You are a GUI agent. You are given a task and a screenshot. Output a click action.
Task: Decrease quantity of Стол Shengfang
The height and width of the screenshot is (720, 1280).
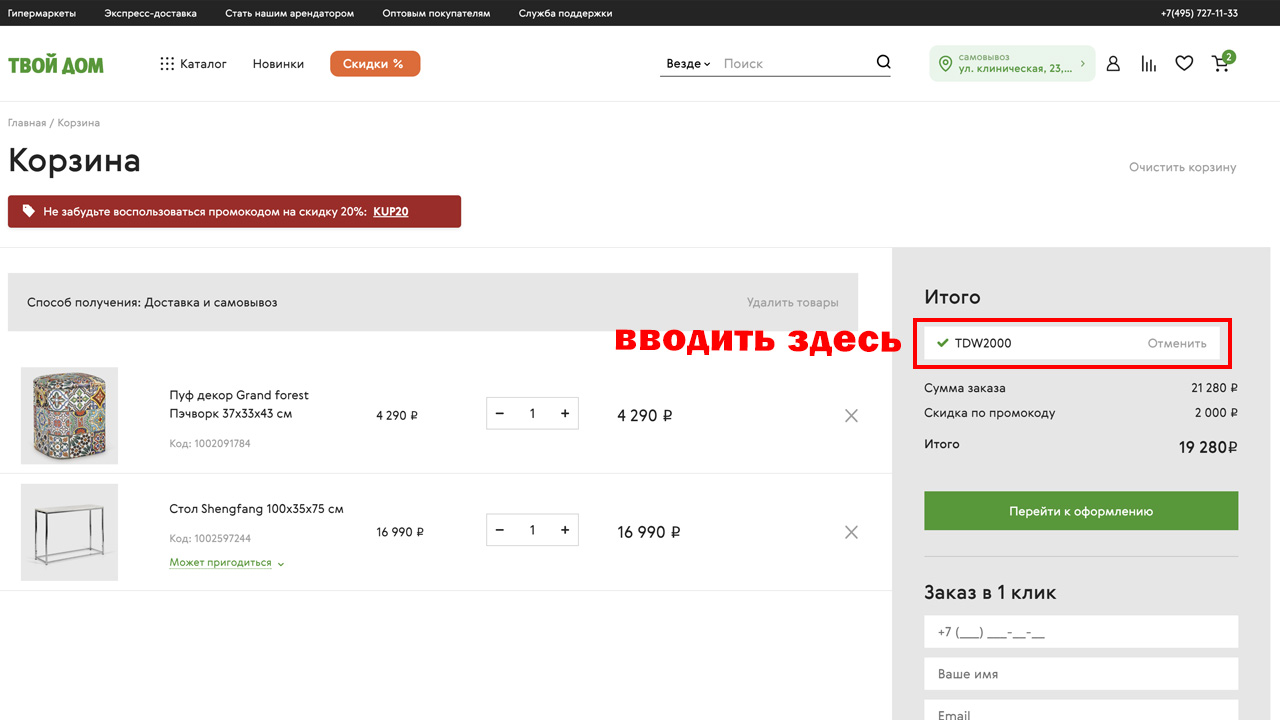(500, 530)
